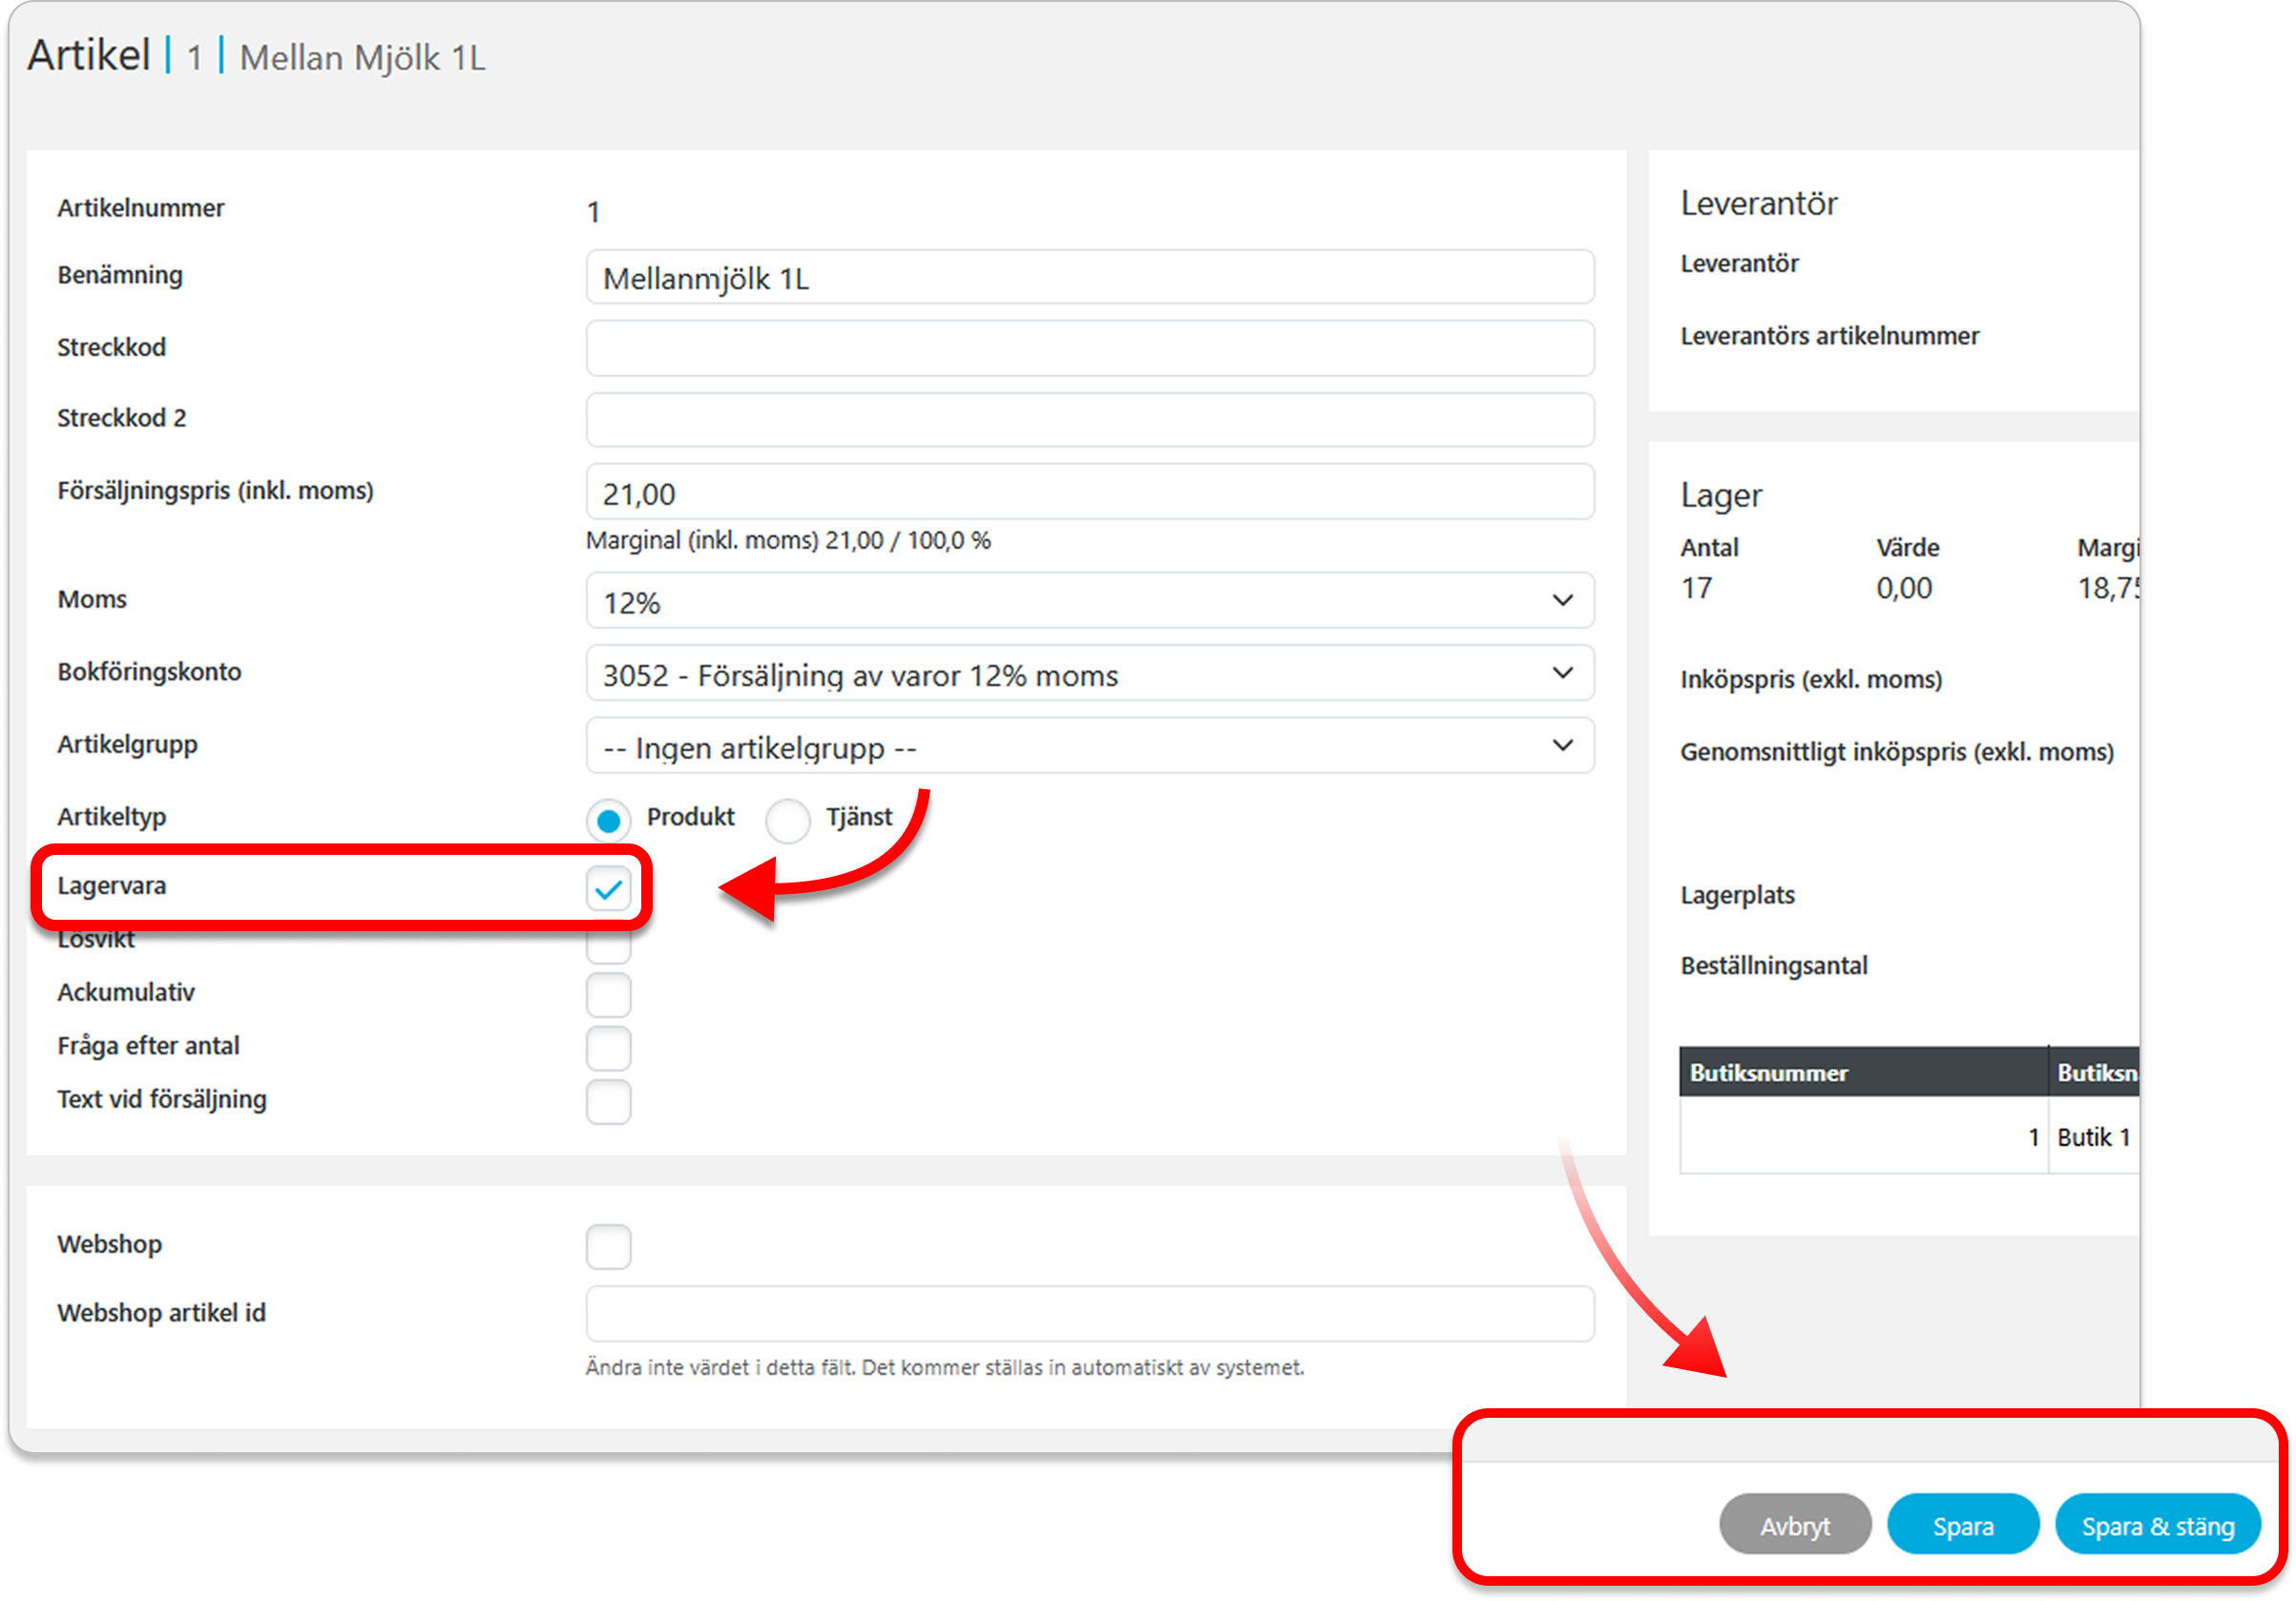Click the Marginal (inkl. moms) text
This screenshot has height=1601, width=2296.
pos(788,540)
